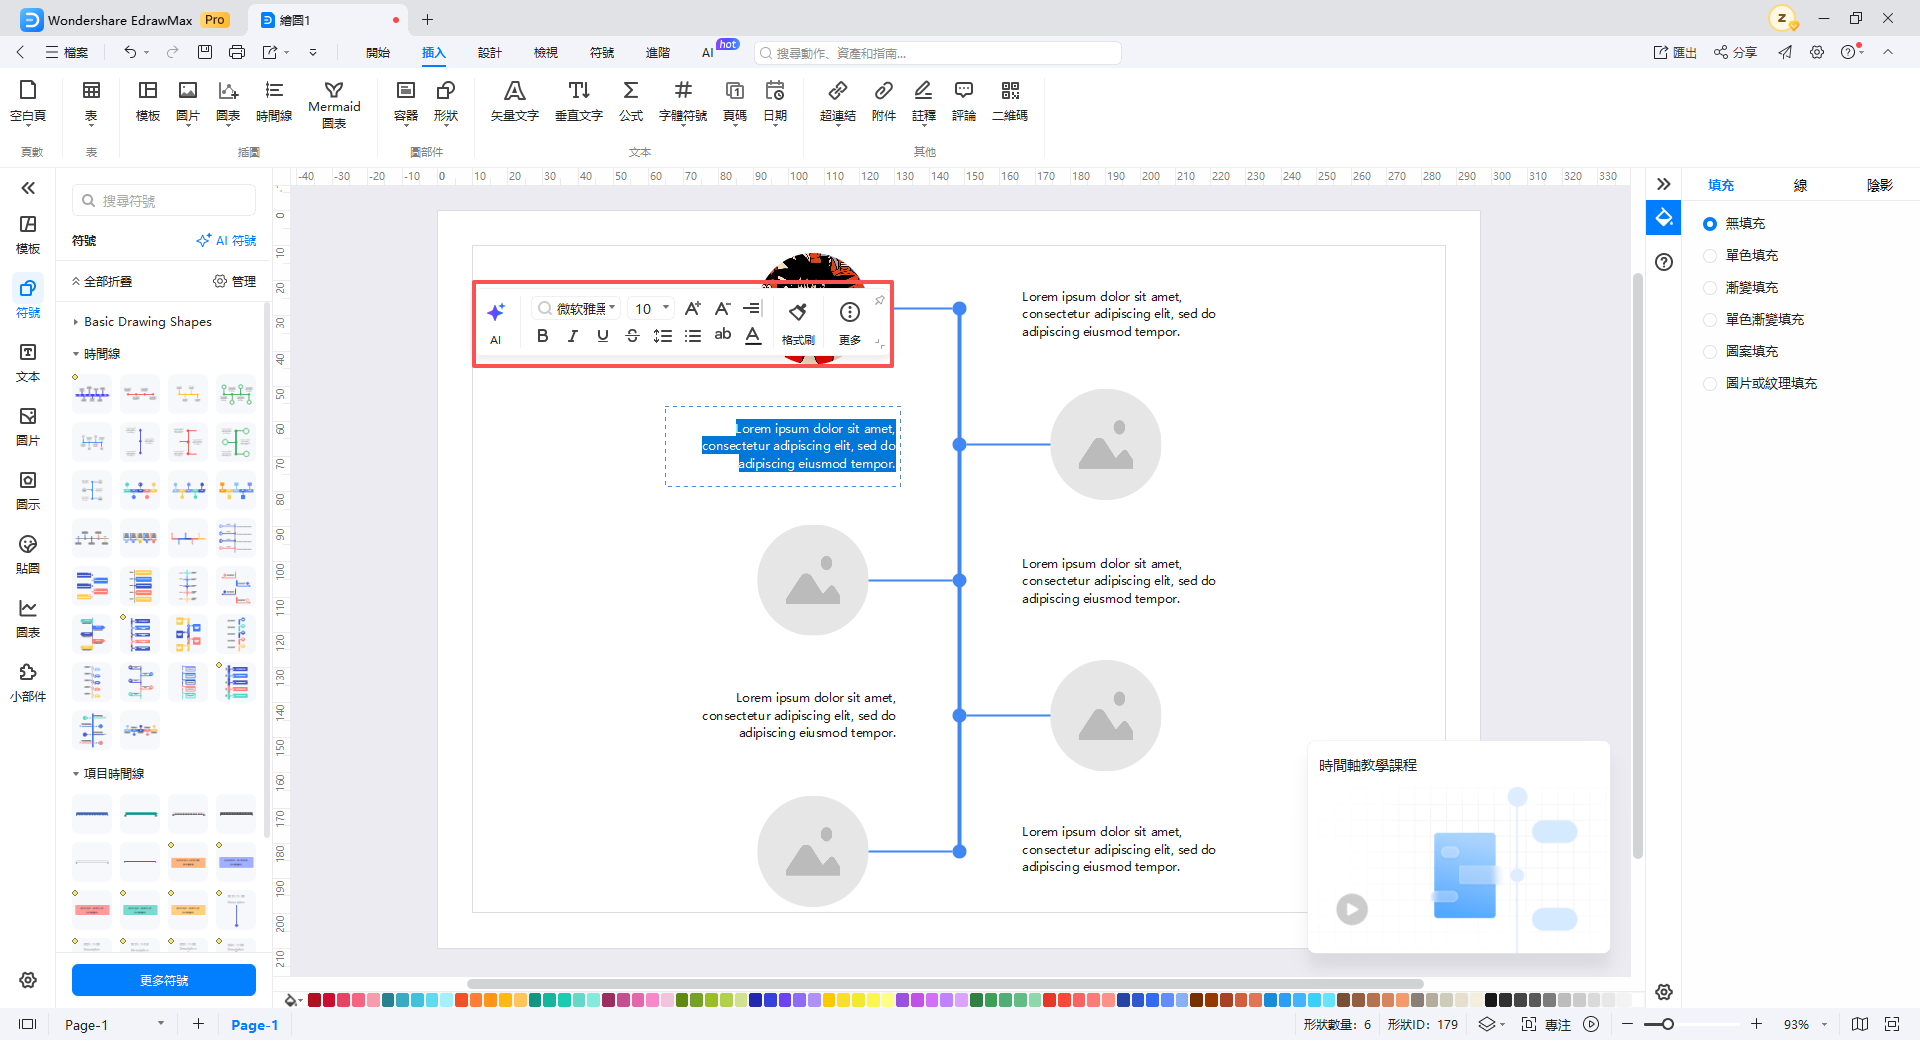This screenshot has height=1040, width=1920.
Task: Insert vertical text (垂直文字)
Action: [579, 101]
